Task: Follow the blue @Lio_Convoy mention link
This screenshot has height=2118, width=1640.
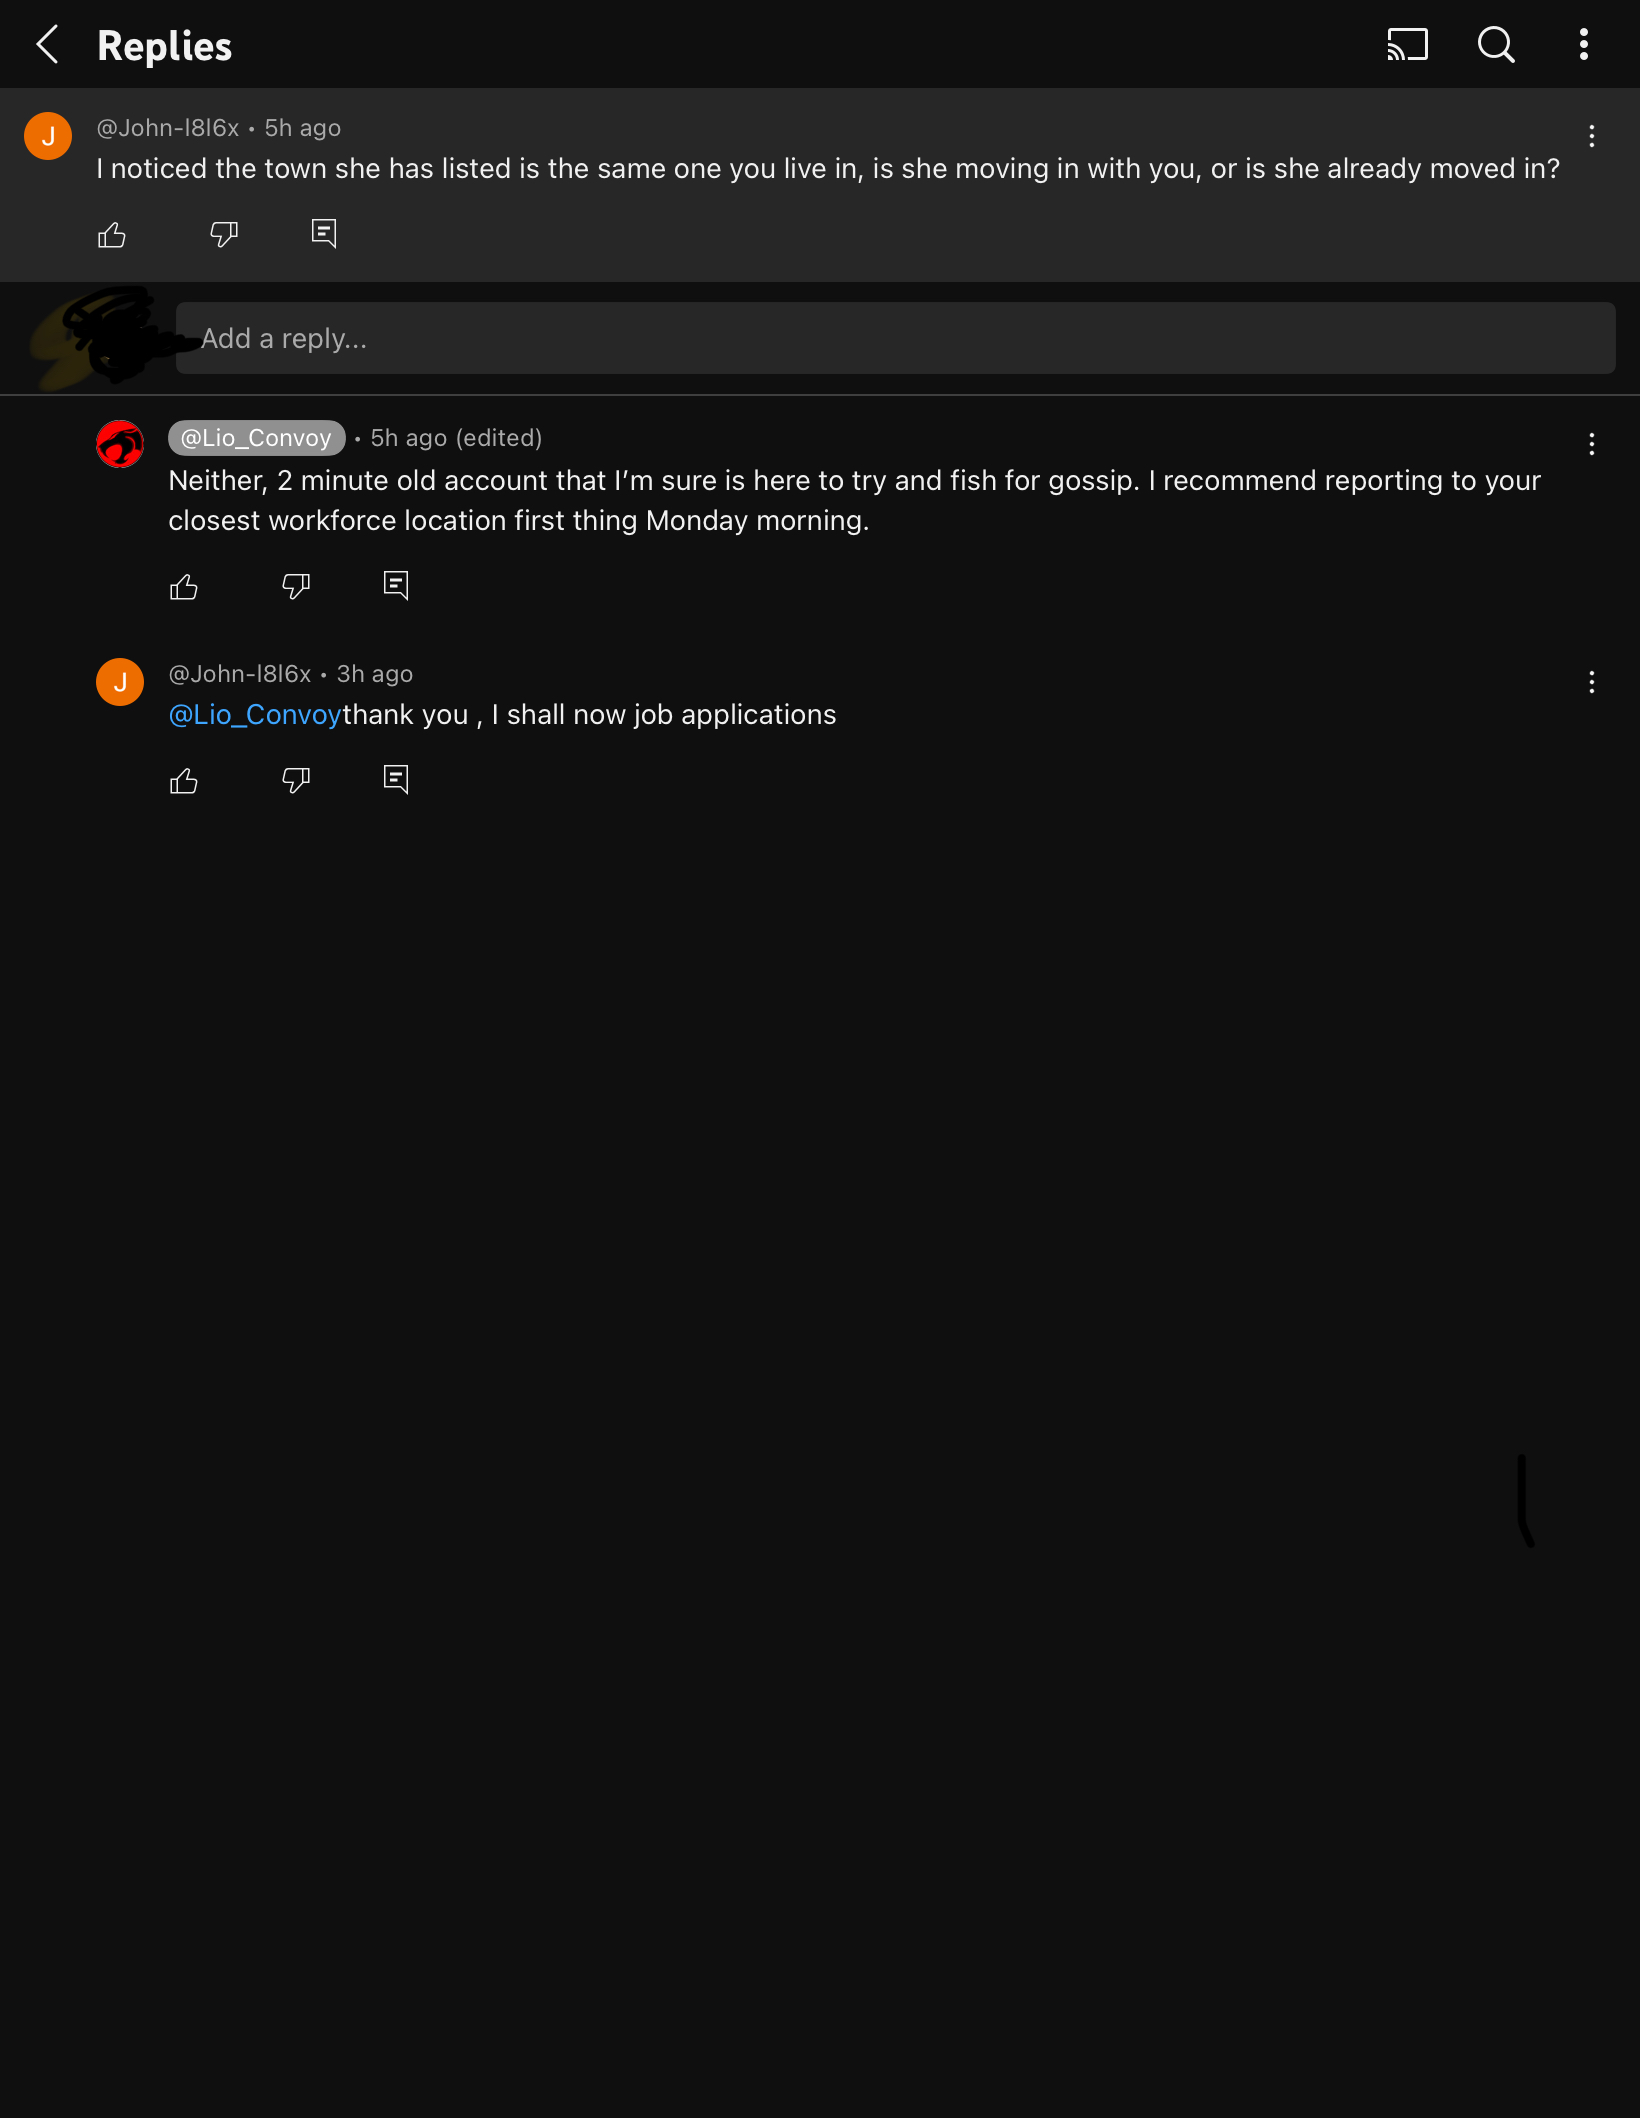Action: pyautogui.click(x=255, y=715)
